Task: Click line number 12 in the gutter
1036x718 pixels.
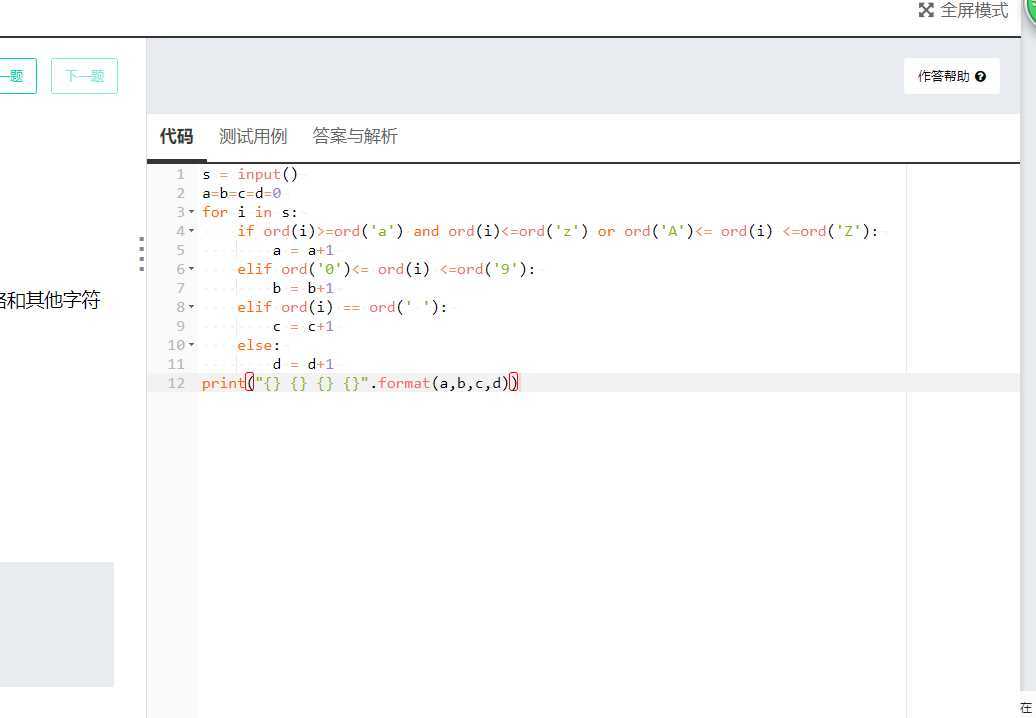Action: coord(176,383)
